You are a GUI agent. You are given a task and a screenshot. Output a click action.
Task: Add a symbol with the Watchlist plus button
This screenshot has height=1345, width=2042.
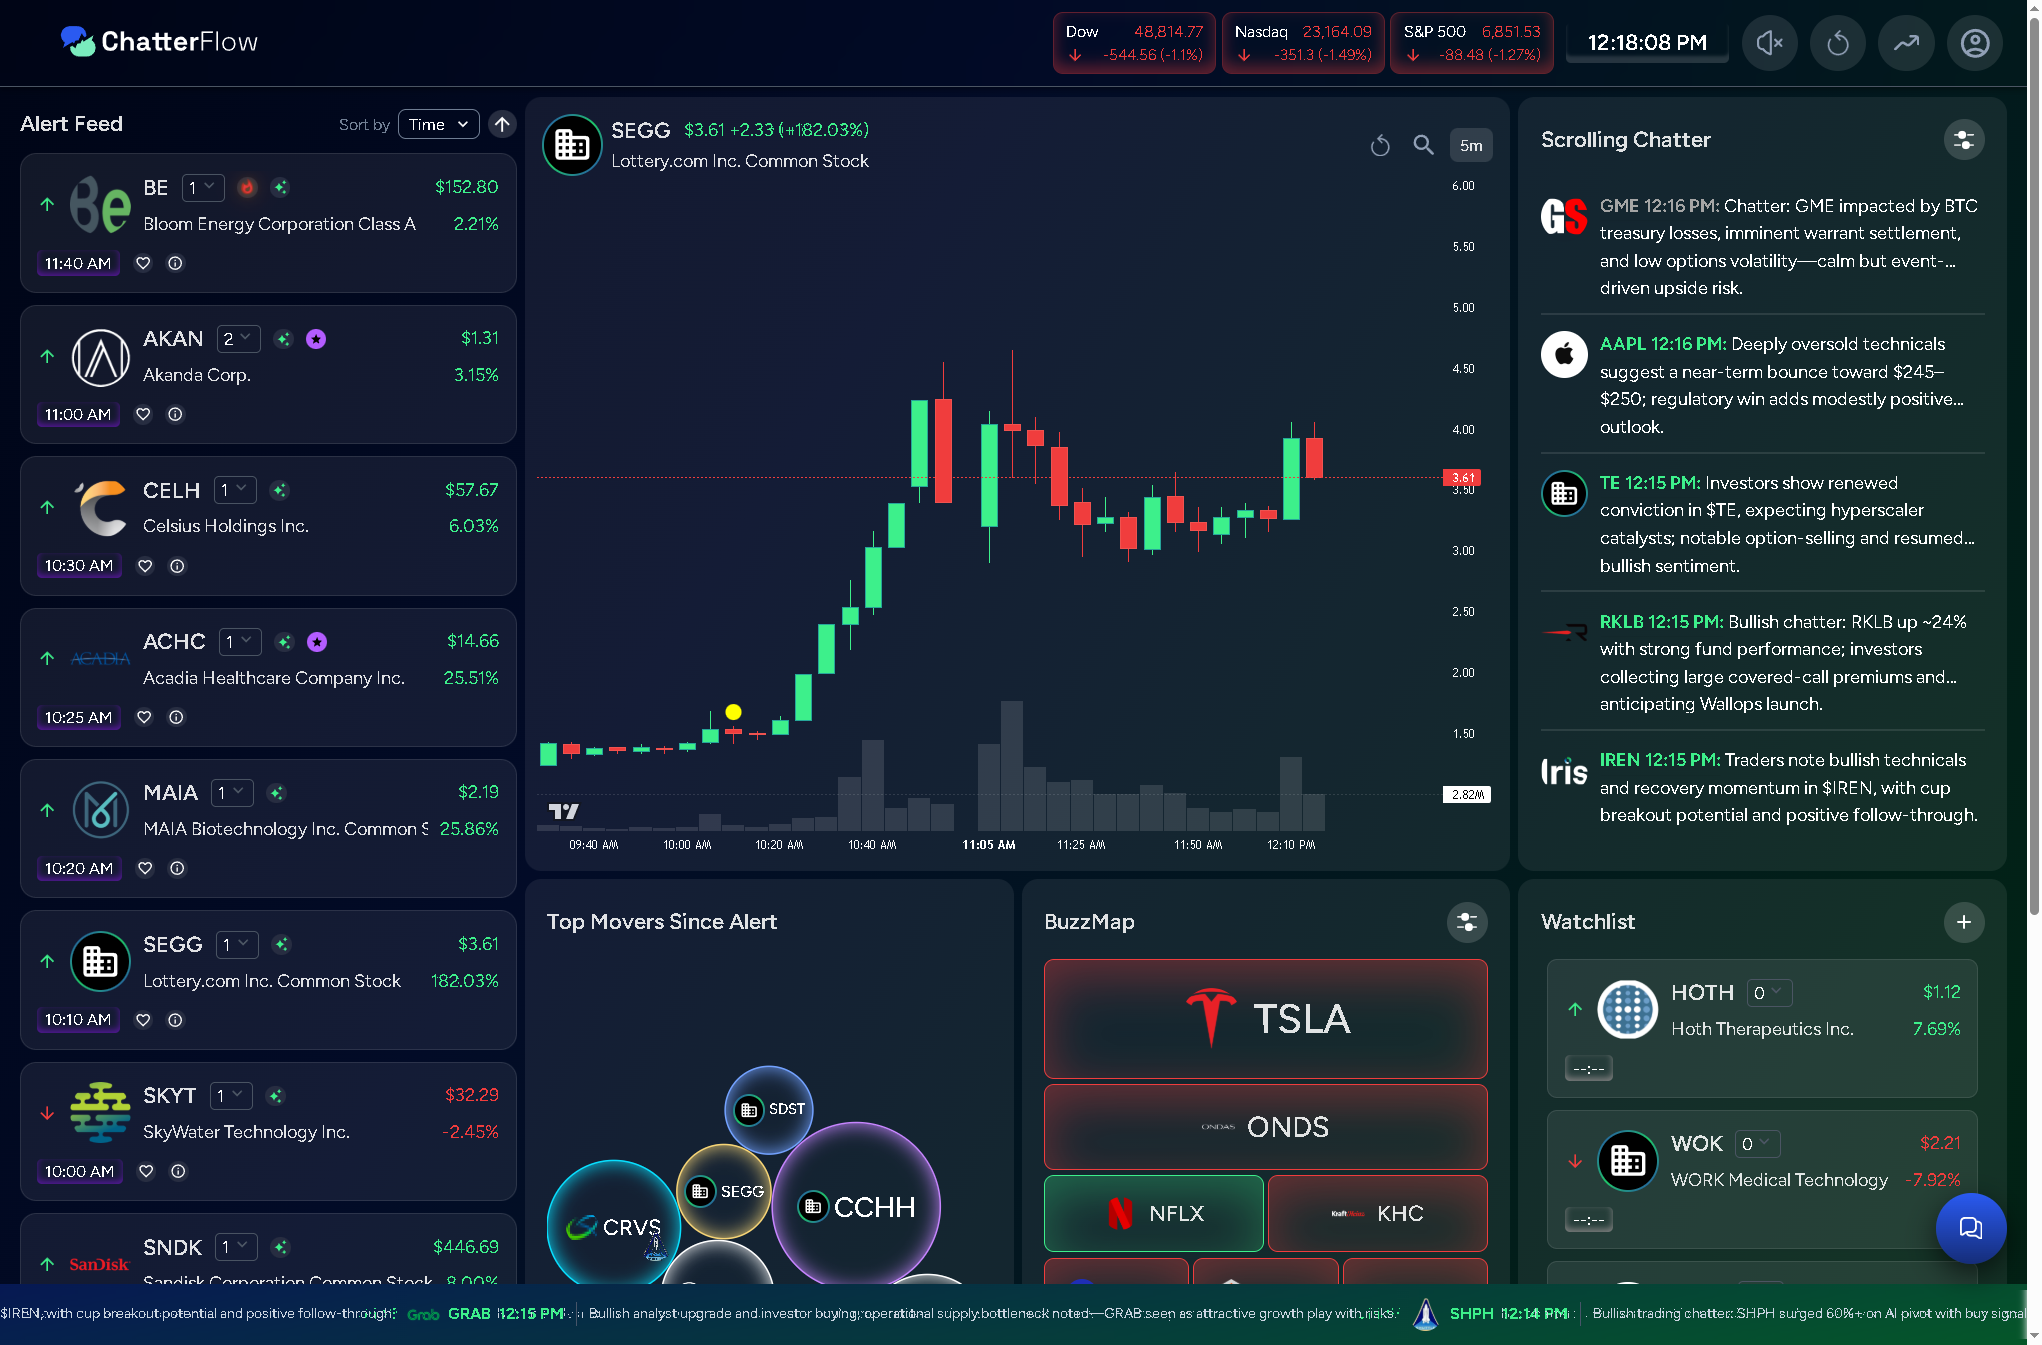(x=1964, y=922)
